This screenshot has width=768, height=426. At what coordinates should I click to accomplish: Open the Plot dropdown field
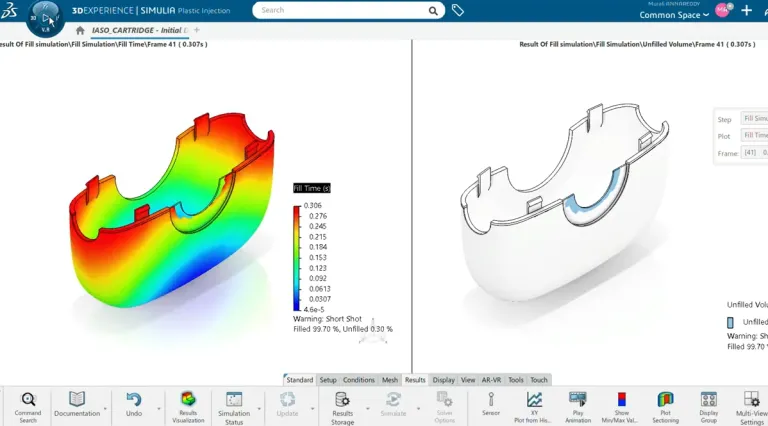click(754, 135)
